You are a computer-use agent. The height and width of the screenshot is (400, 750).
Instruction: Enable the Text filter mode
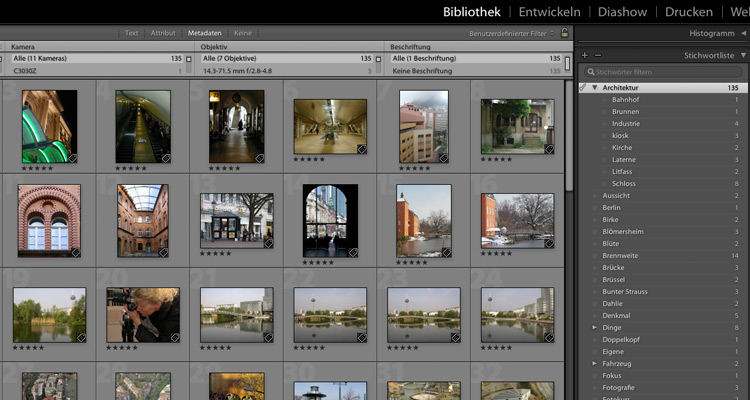click(x=132, y=33)
